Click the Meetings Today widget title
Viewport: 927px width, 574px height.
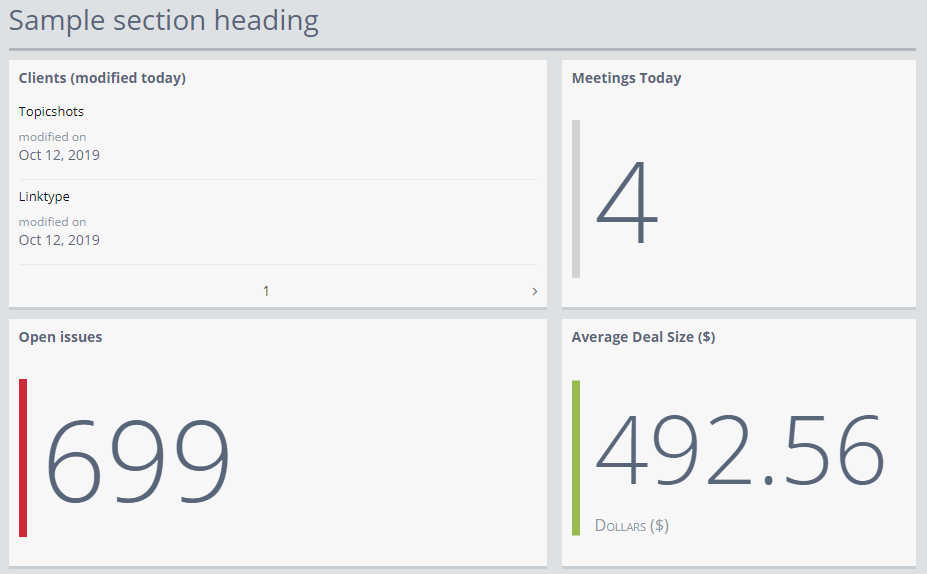pyautogui.click(x=626, y=78)
